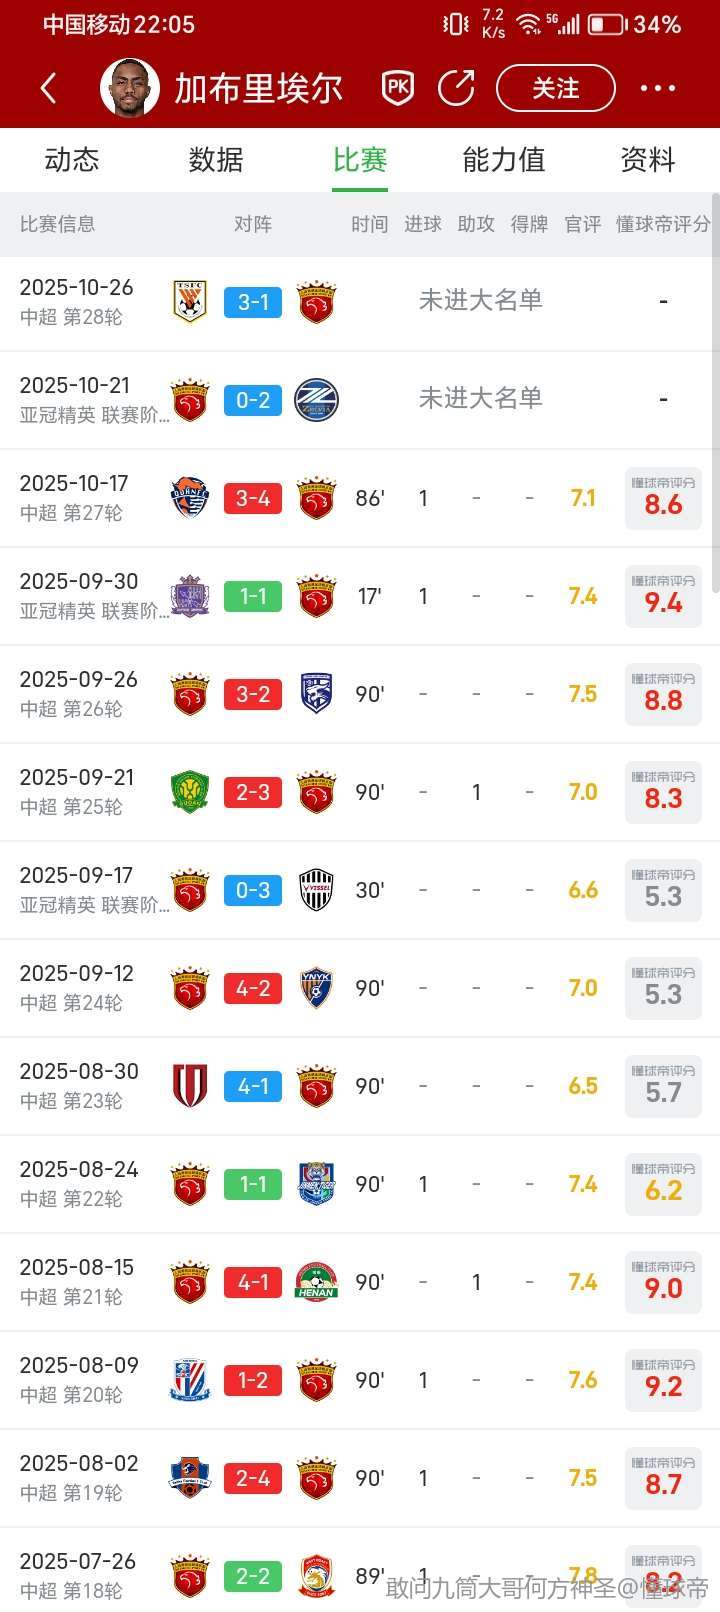Tap the home team crest on 2025-10-26 match
This screenshot has height=1612, width=720.
[x=190, y=302]
